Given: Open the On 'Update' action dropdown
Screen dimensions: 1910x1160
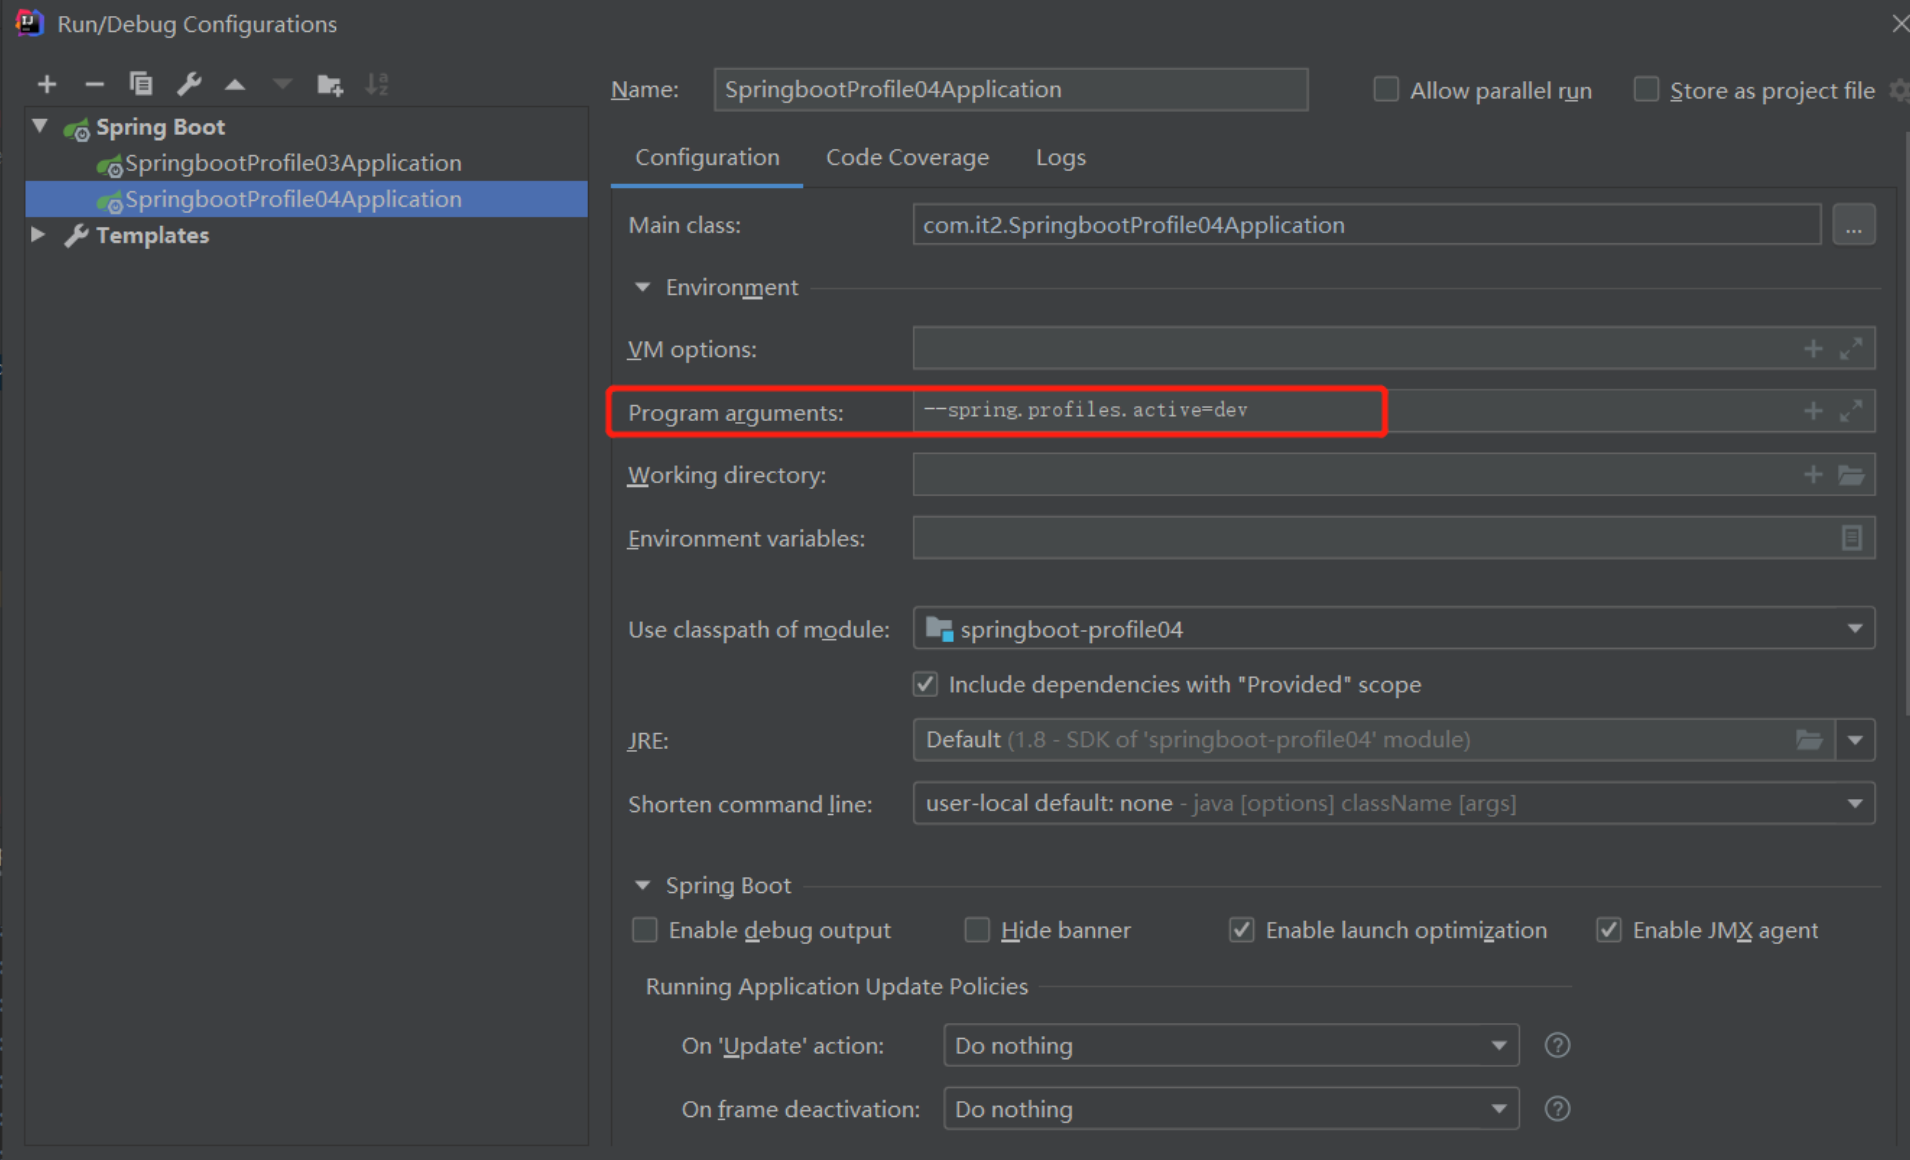Looking at the screenshot, I should [x=1499, y=1046].
